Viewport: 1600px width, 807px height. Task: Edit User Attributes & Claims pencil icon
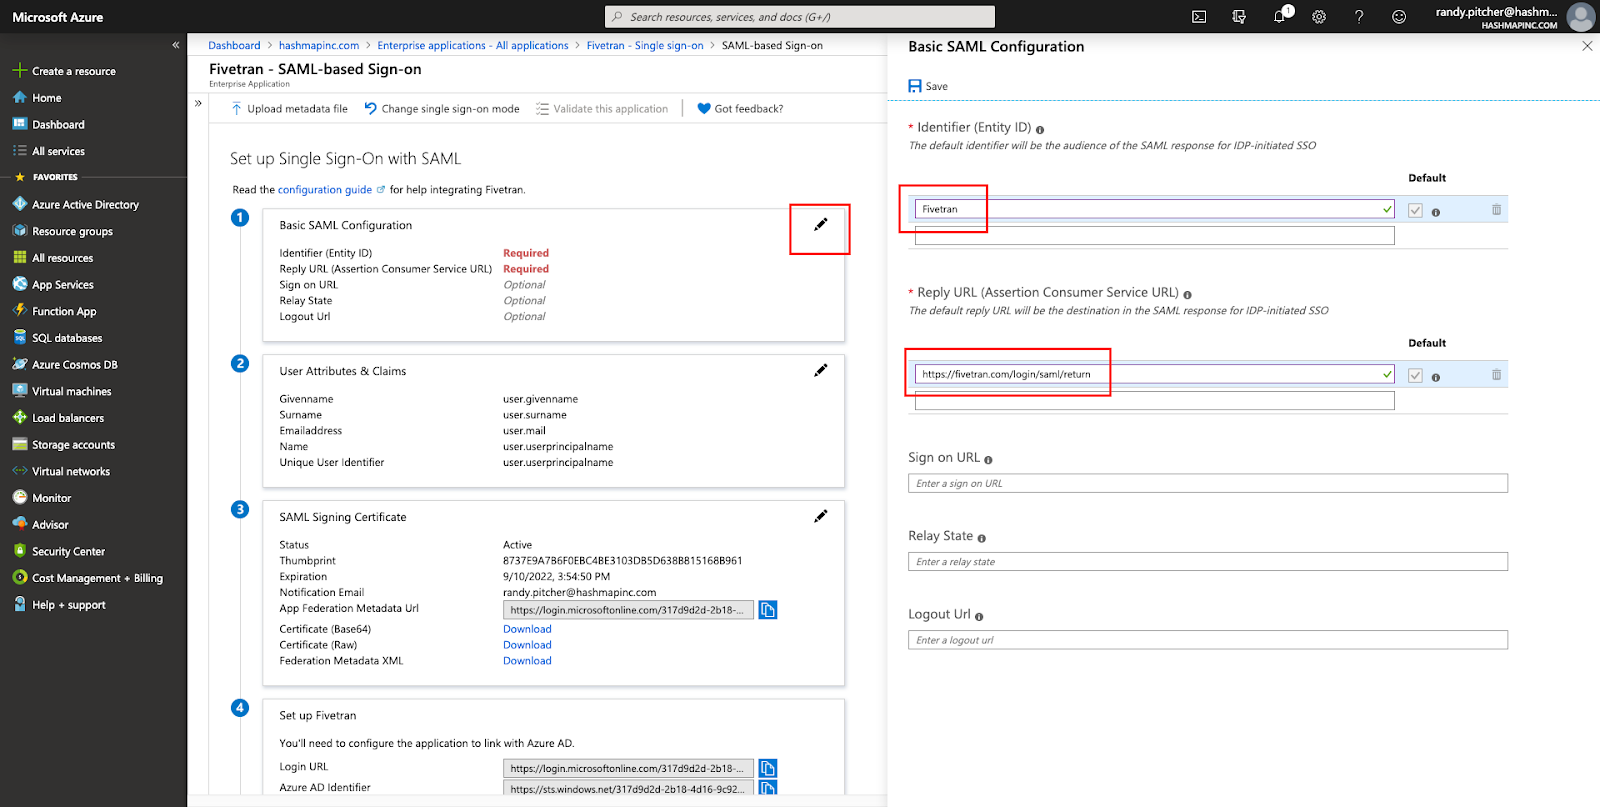(821, 371)
